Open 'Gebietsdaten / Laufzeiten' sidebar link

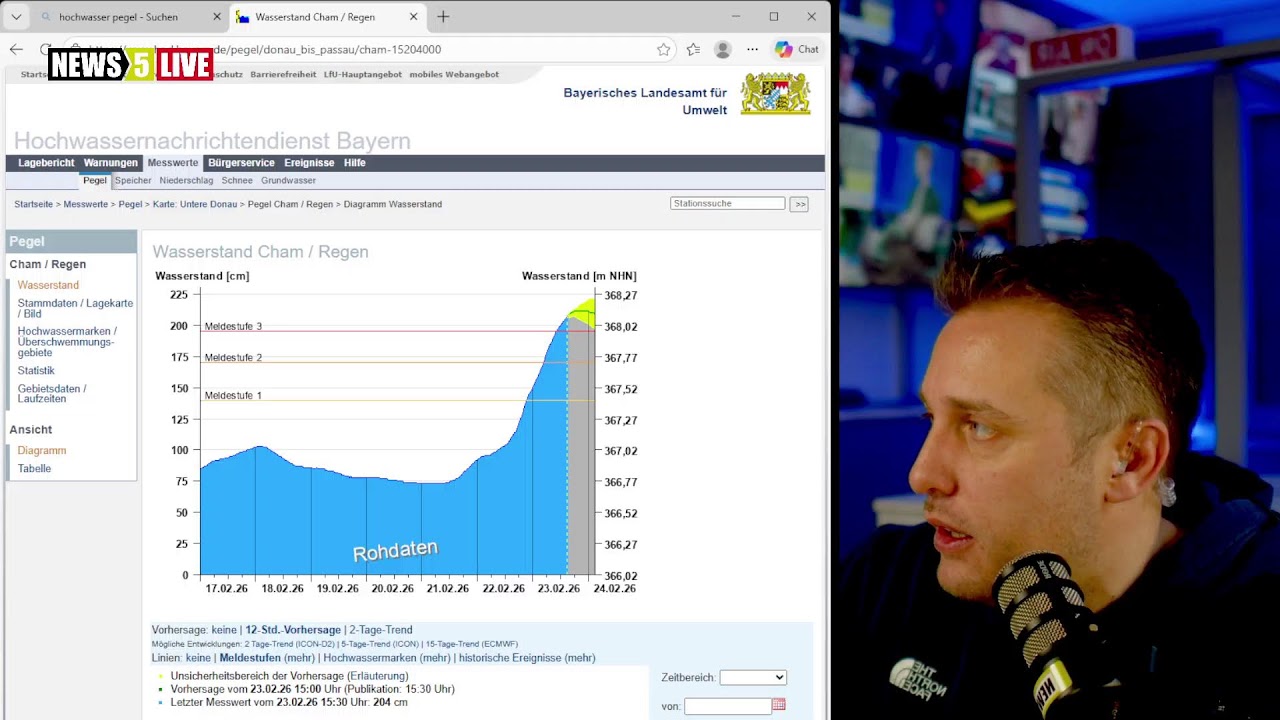coord(52,393)
